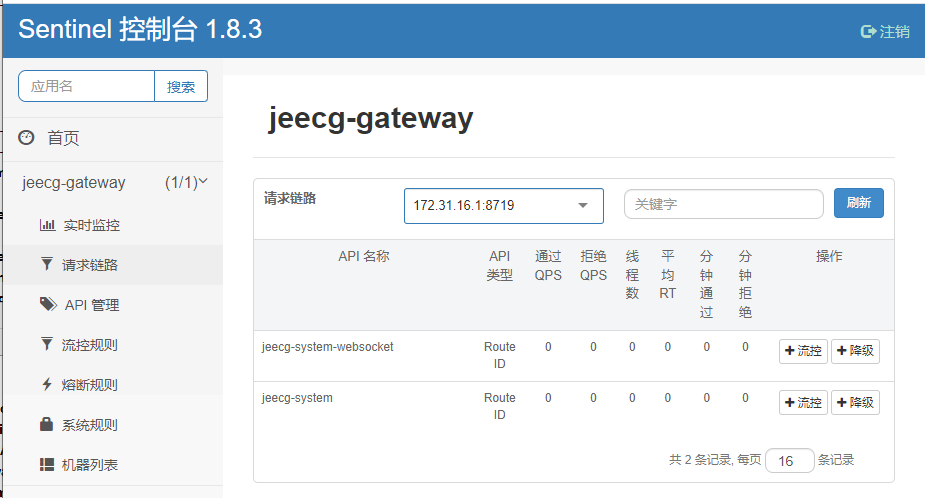Click the logout icon in top header
The height and width of the screenshot is (498, 925).
tap(868, 31)
